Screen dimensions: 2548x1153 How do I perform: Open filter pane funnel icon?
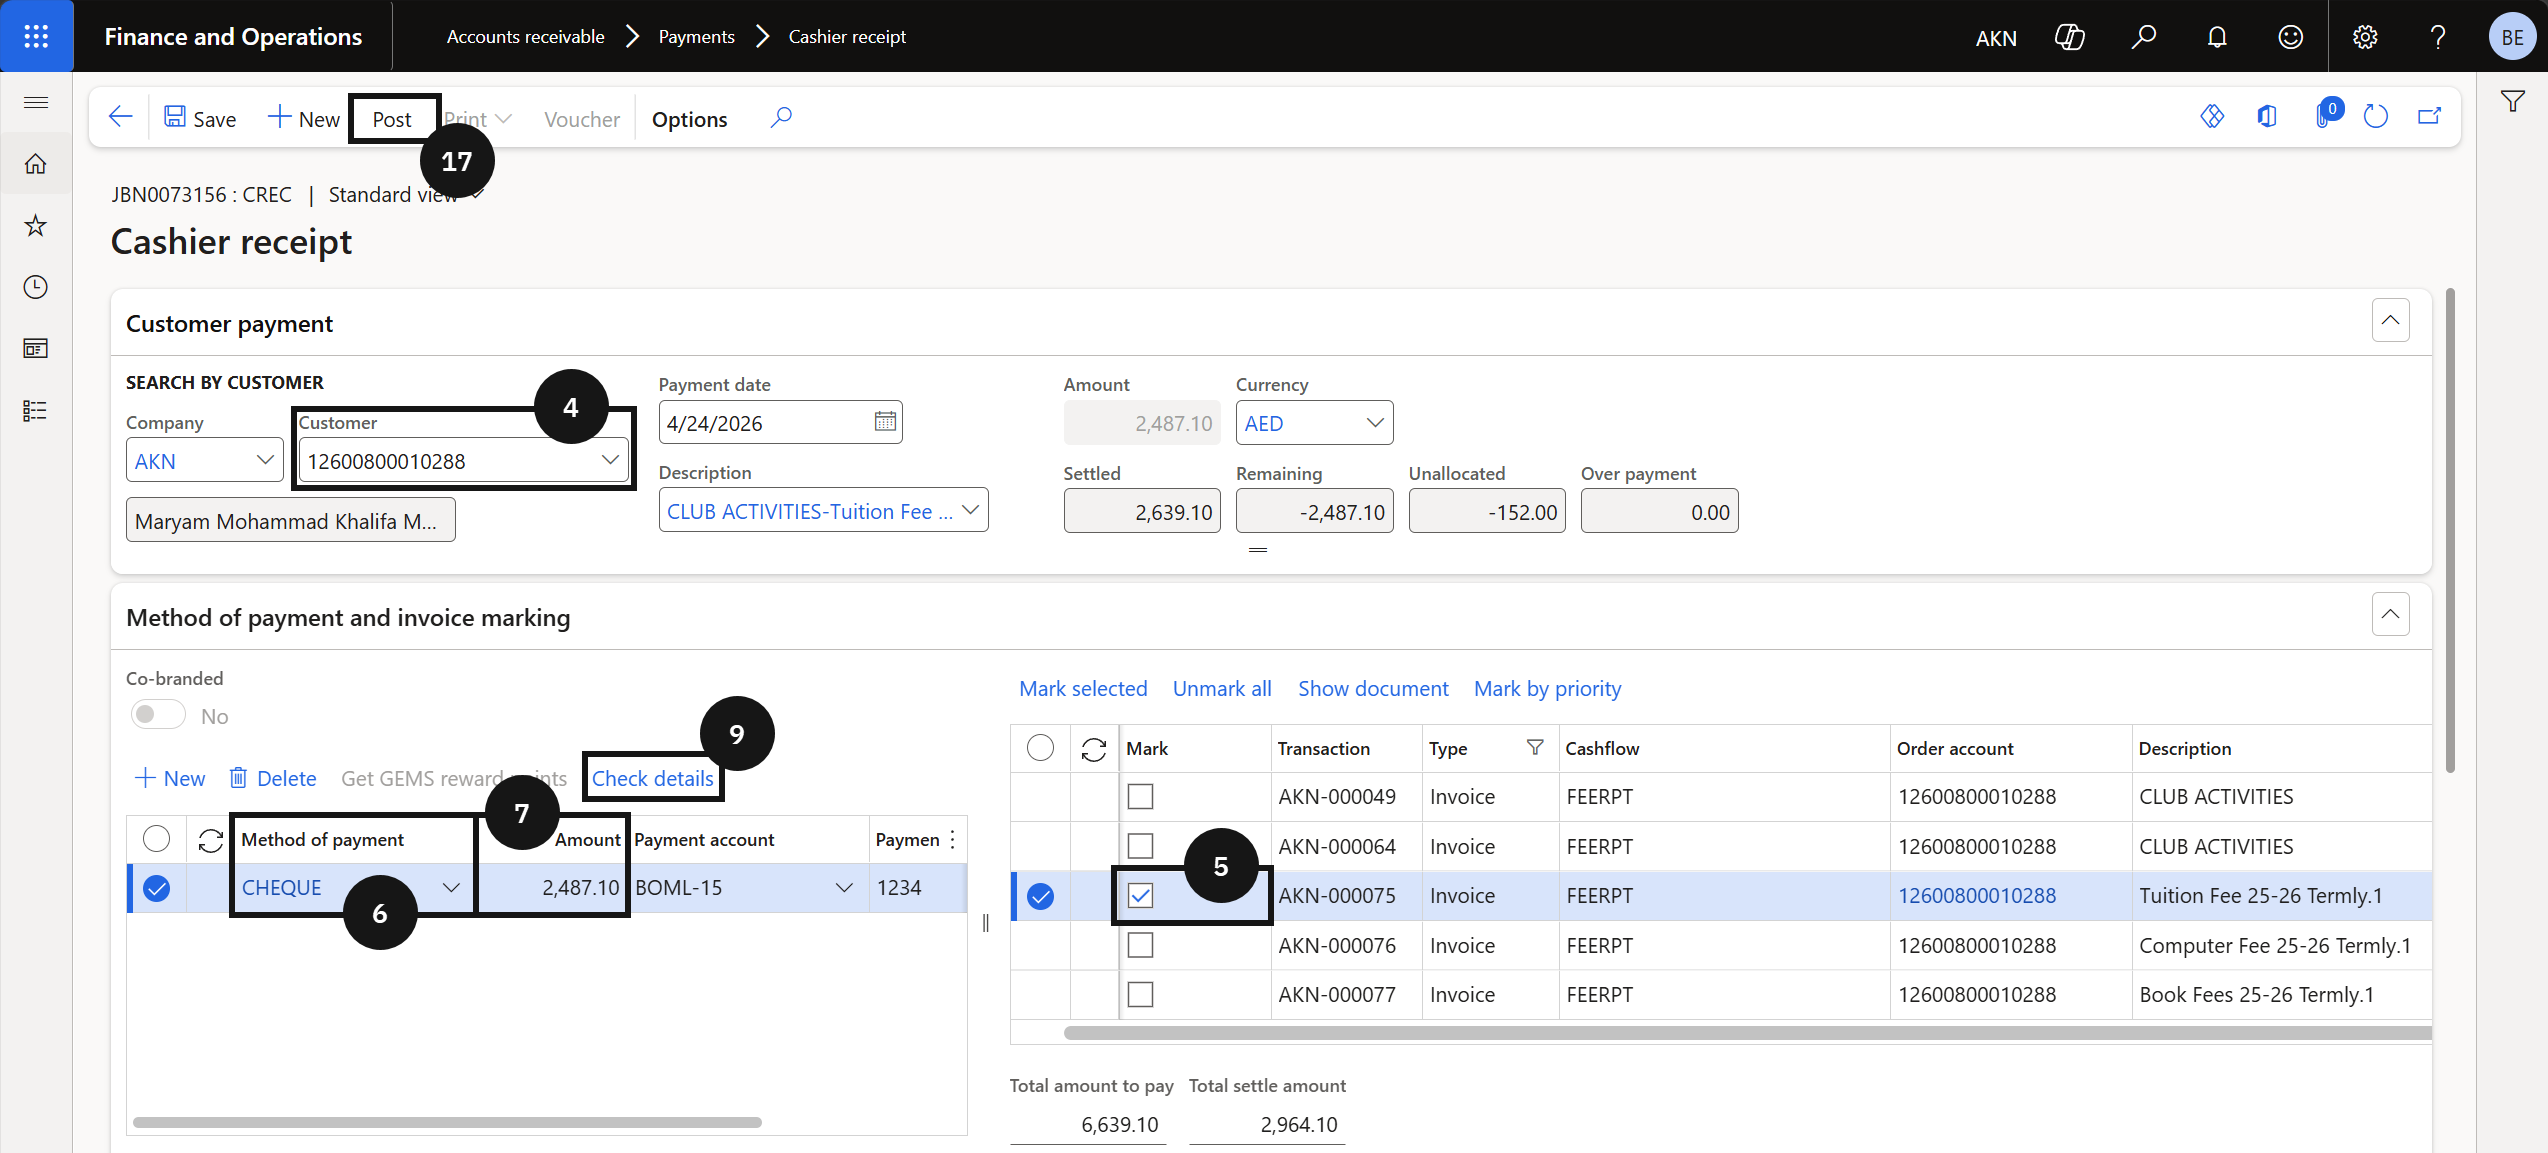(2512, 101)
